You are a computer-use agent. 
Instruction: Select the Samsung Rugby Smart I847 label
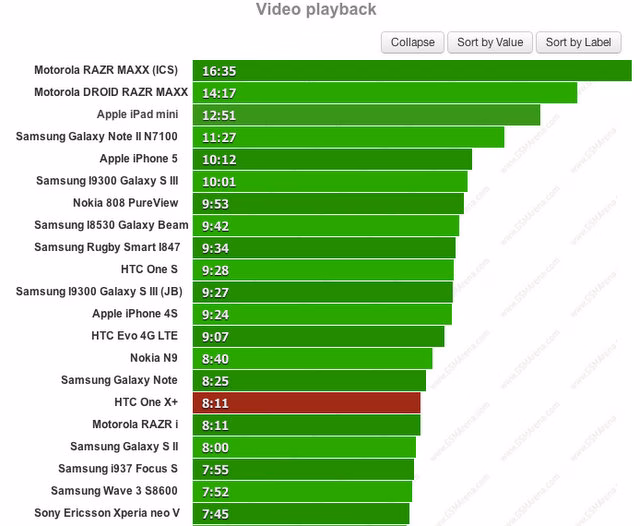point(107,247)
